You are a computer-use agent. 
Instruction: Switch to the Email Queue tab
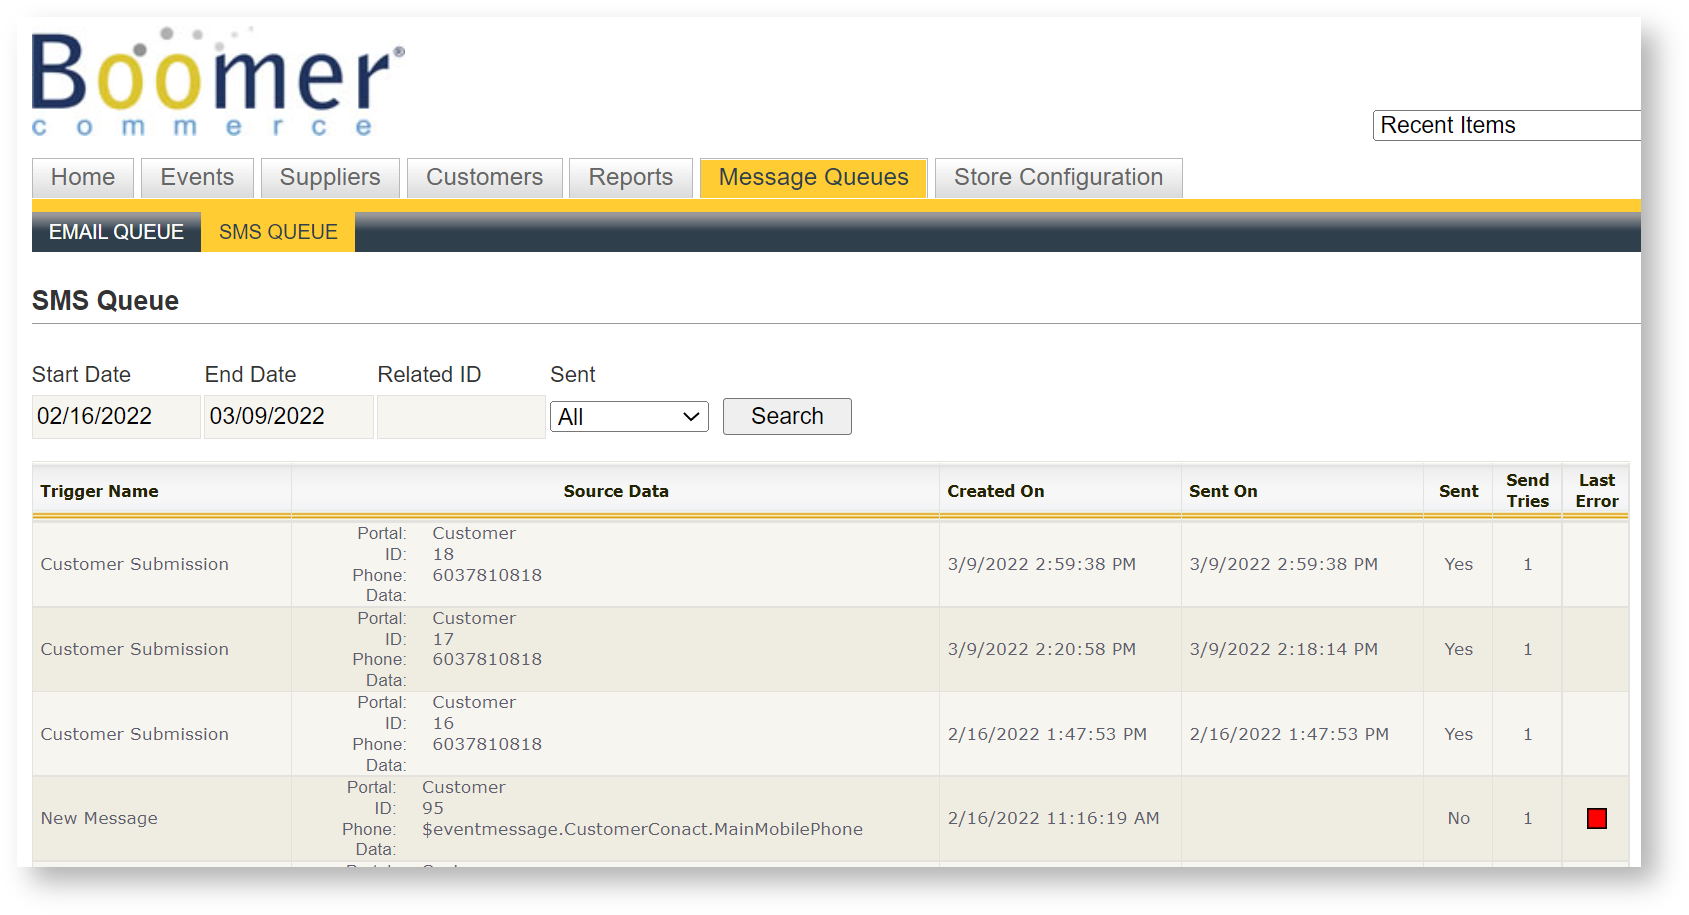click(116, 232)
